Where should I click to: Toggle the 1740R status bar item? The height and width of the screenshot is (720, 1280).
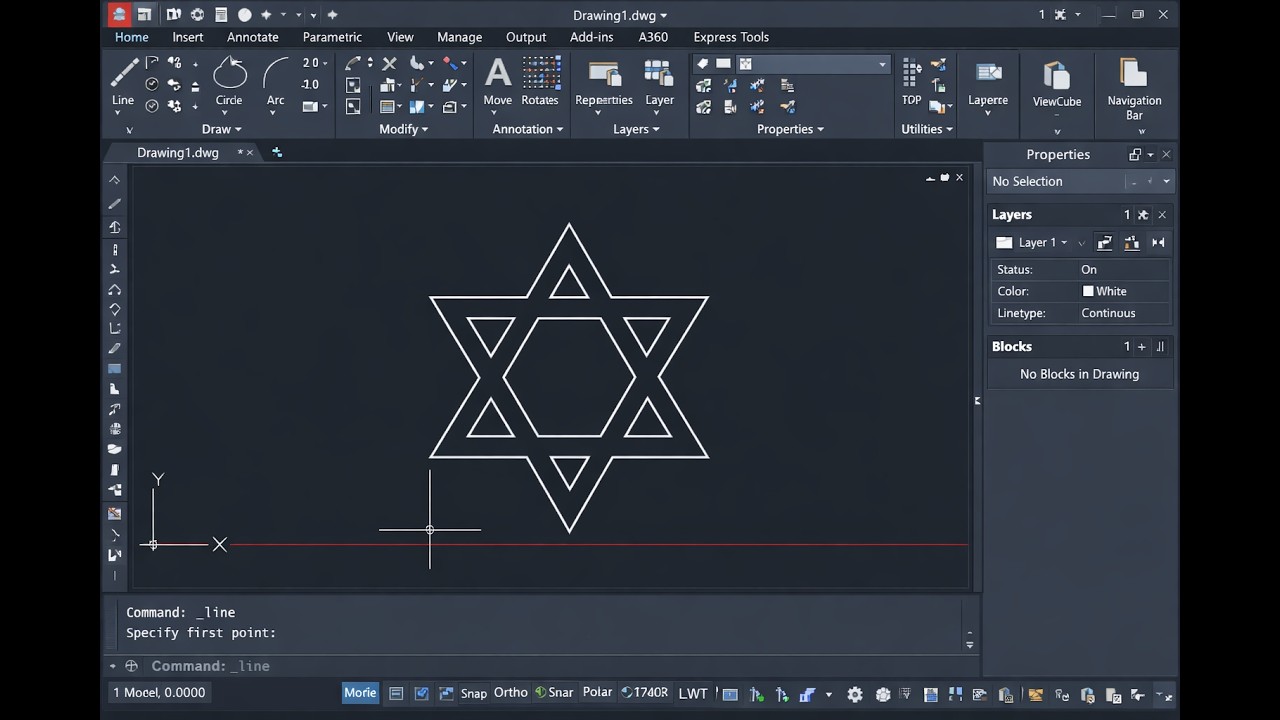tap(645, 693)
